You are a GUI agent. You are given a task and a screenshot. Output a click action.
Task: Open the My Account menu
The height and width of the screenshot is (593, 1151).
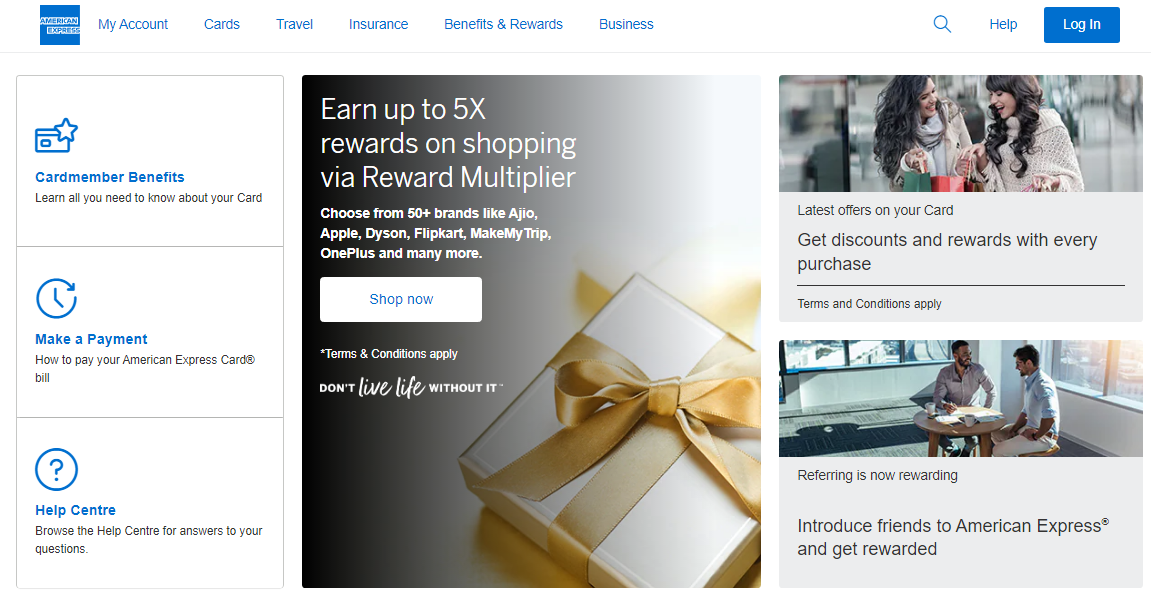pos(133,24)
